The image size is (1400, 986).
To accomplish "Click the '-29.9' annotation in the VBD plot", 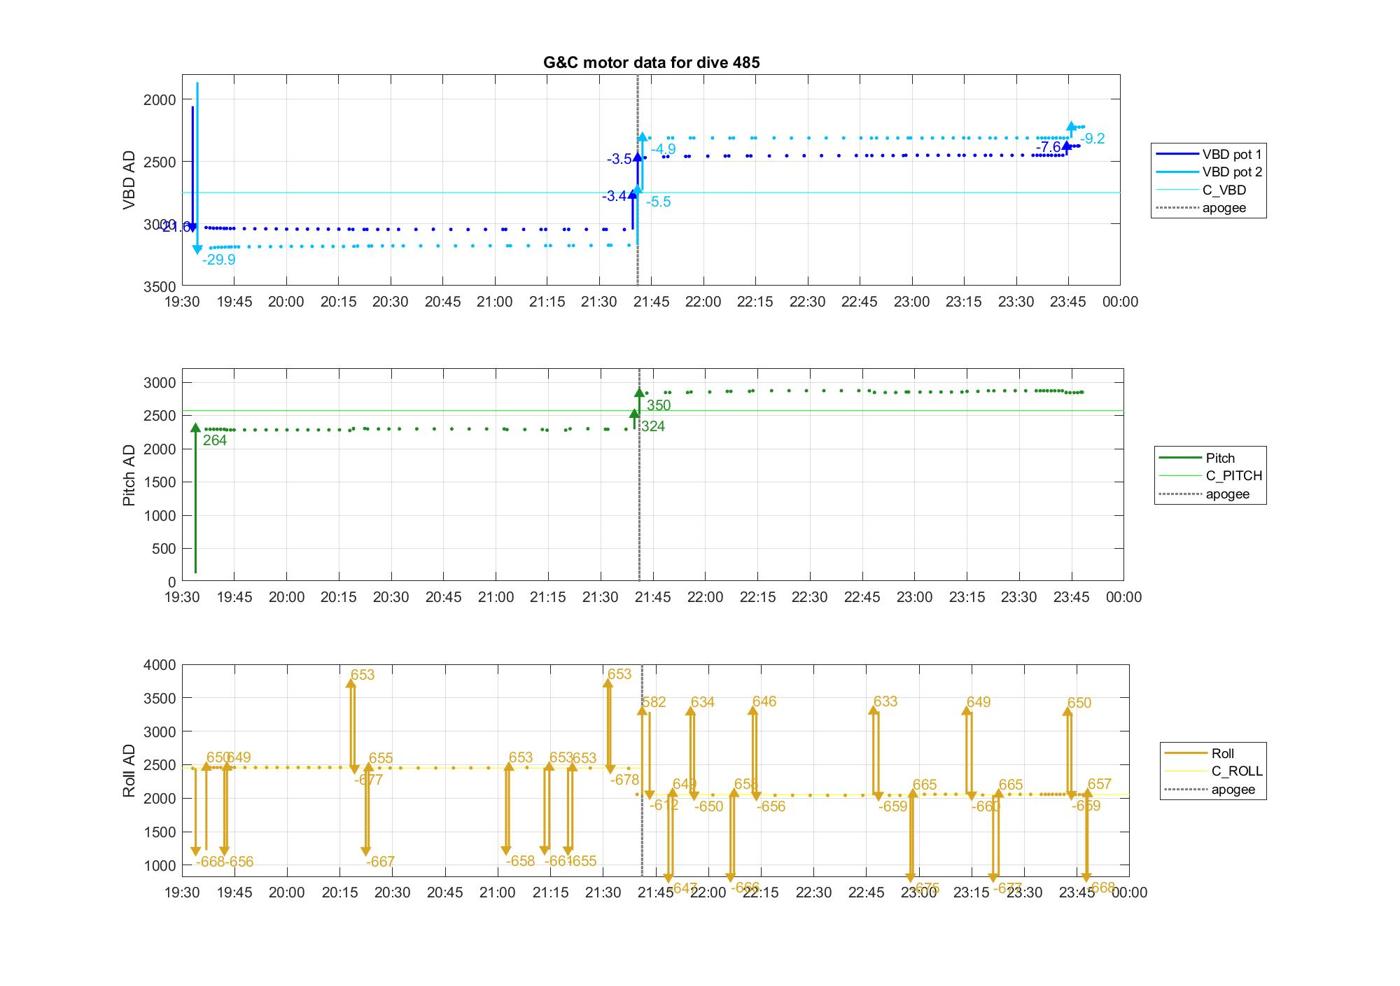I will click(x=219, y=260).
